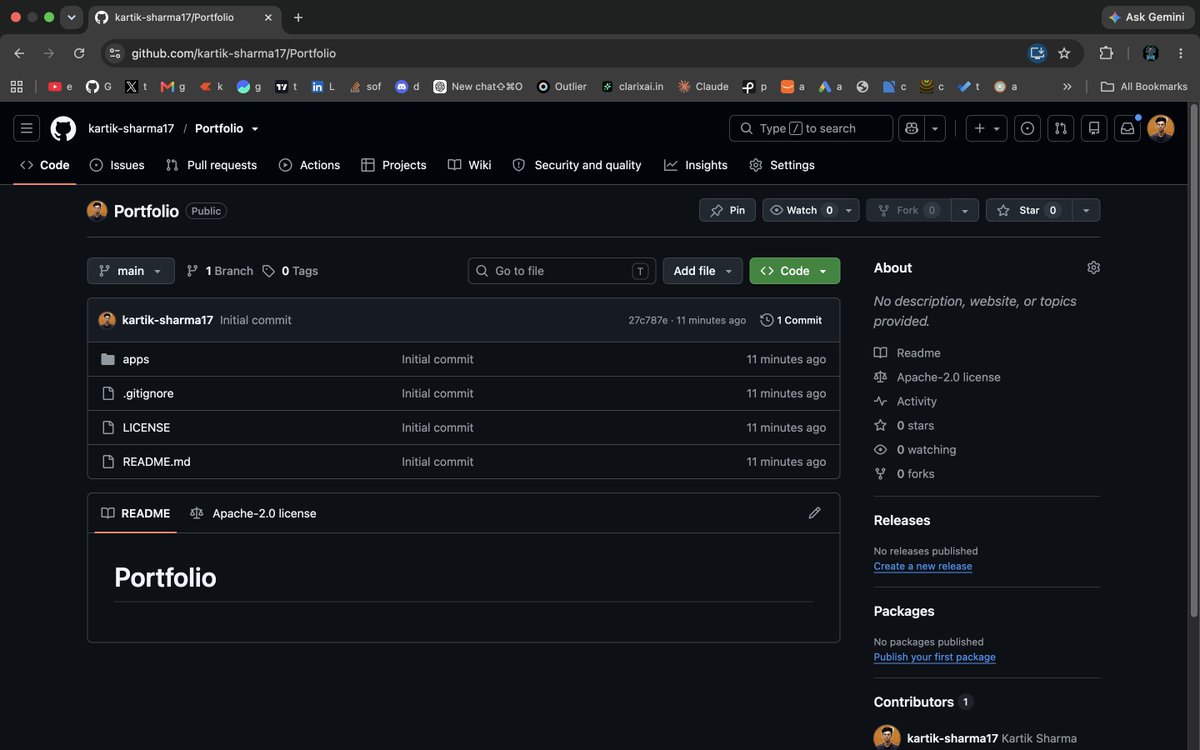The width and height of the screenshot is (1200, 750).
Task: Open the repositories icon in the top header
Action: point(1094,128)
